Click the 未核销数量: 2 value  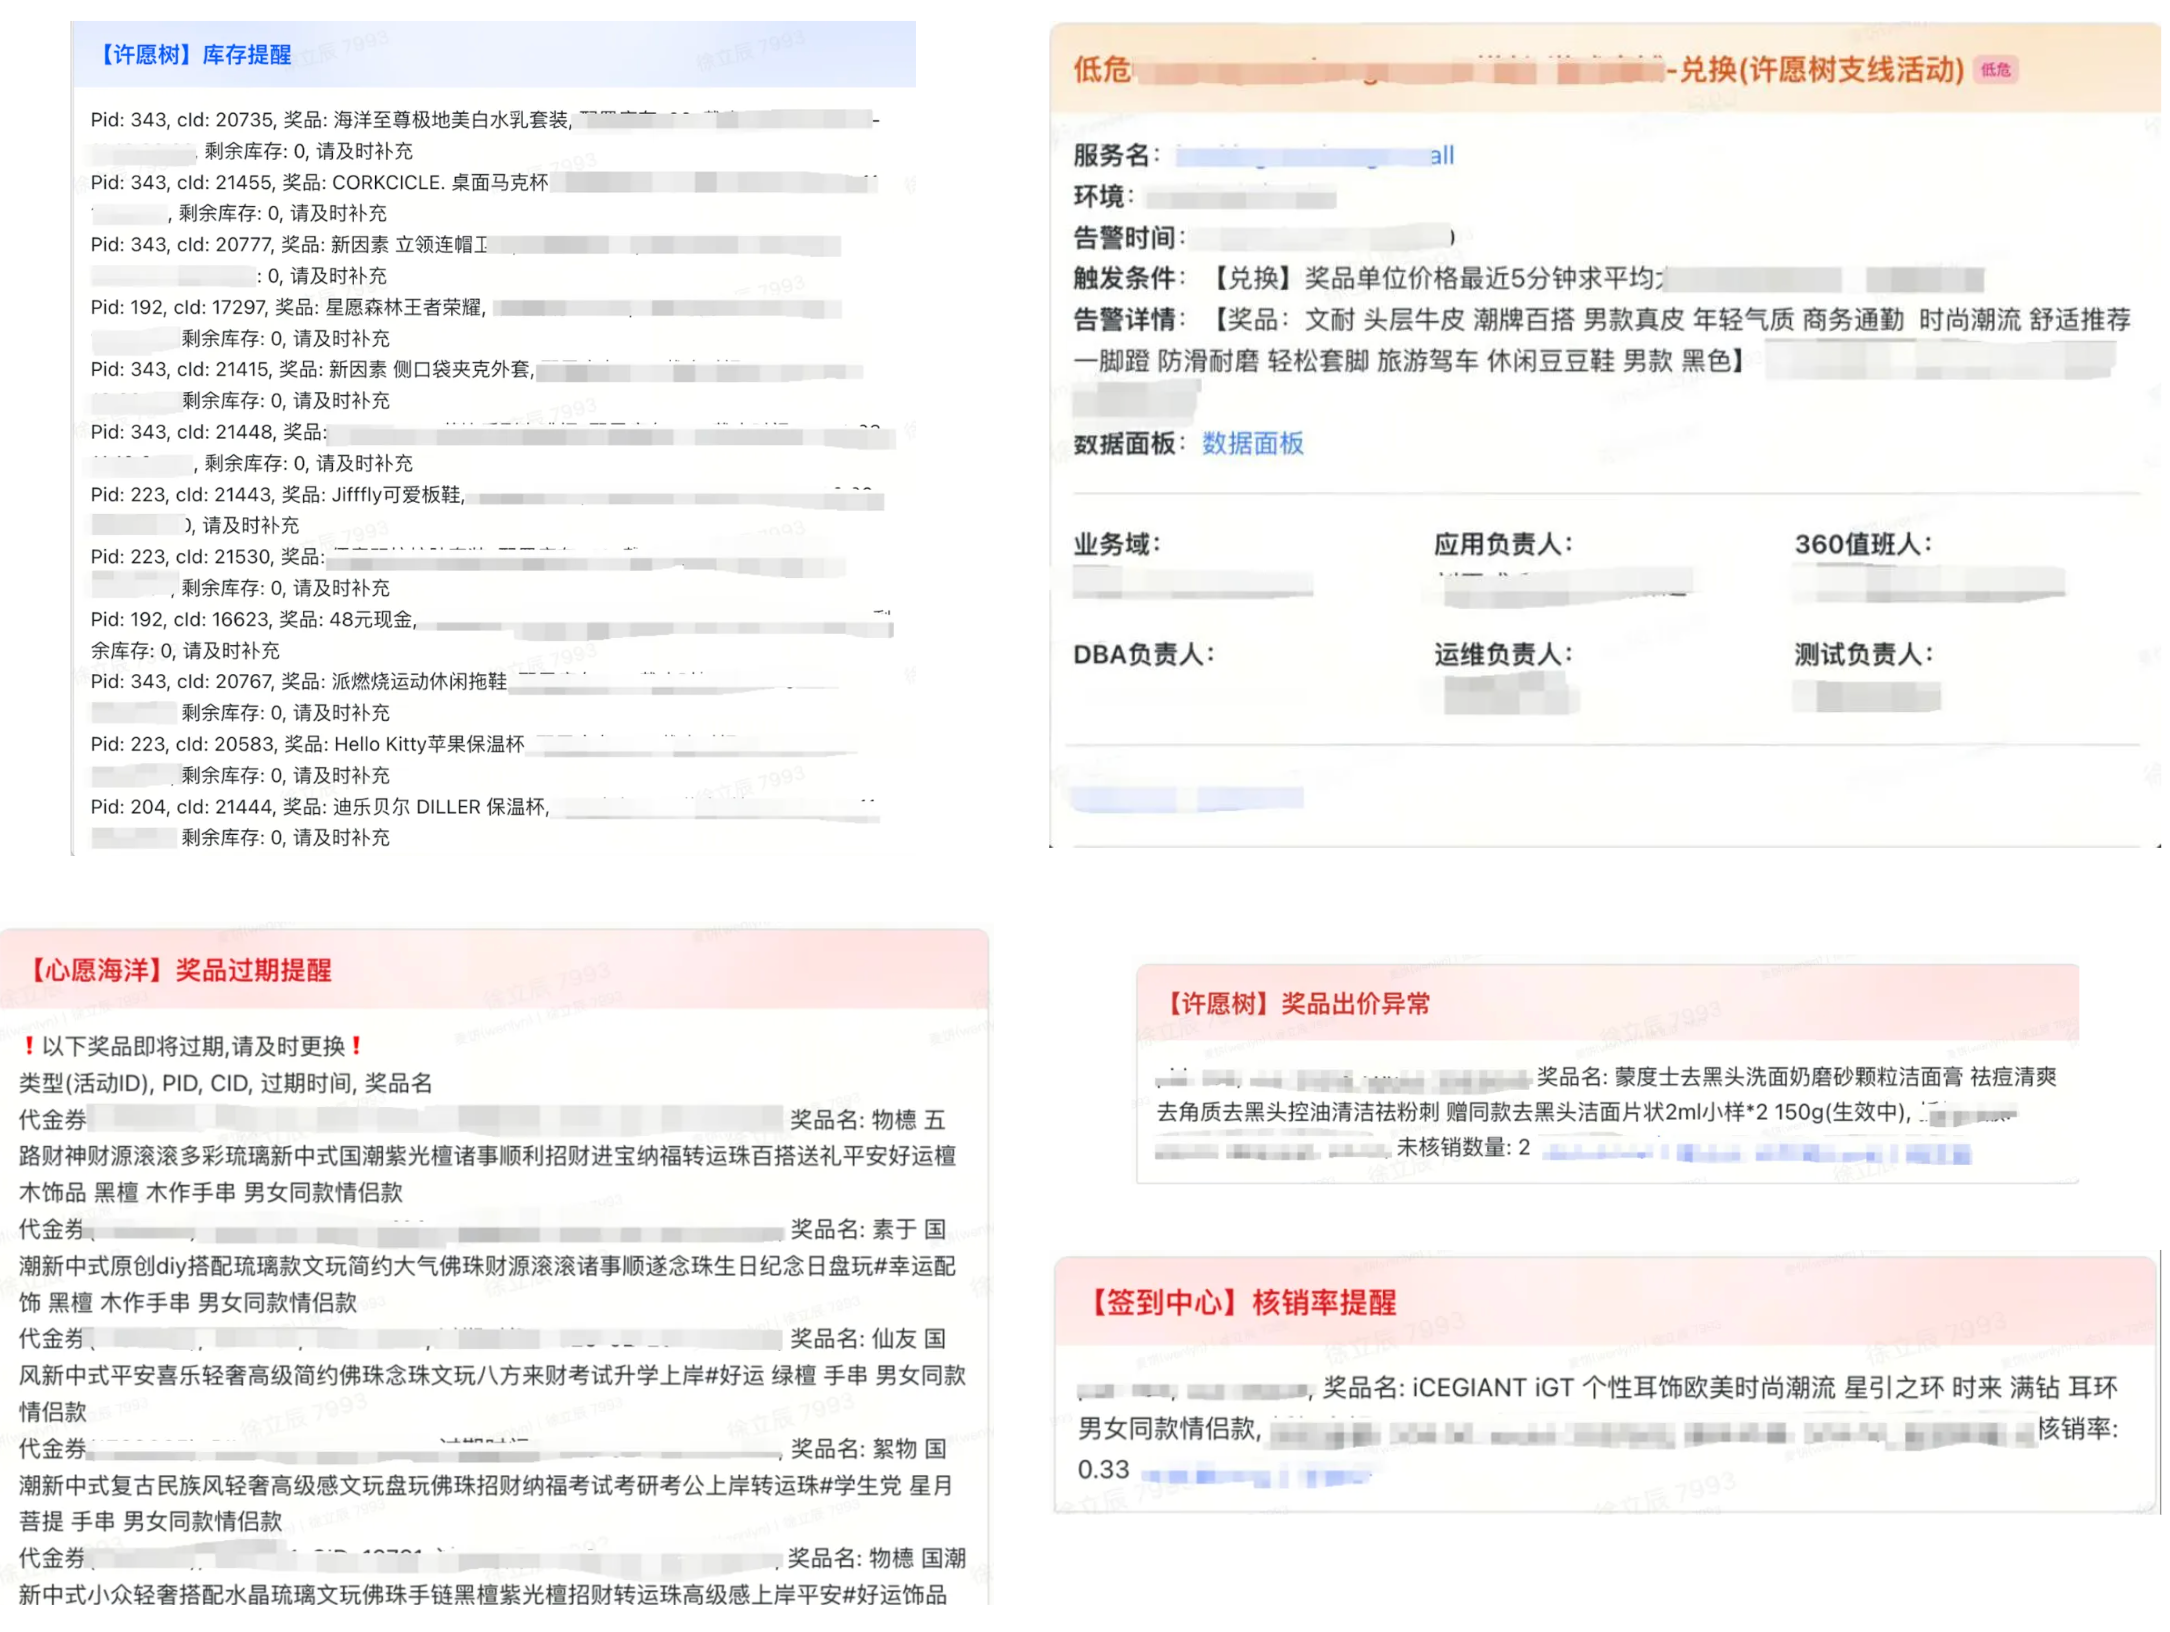pos(1463,1148)
